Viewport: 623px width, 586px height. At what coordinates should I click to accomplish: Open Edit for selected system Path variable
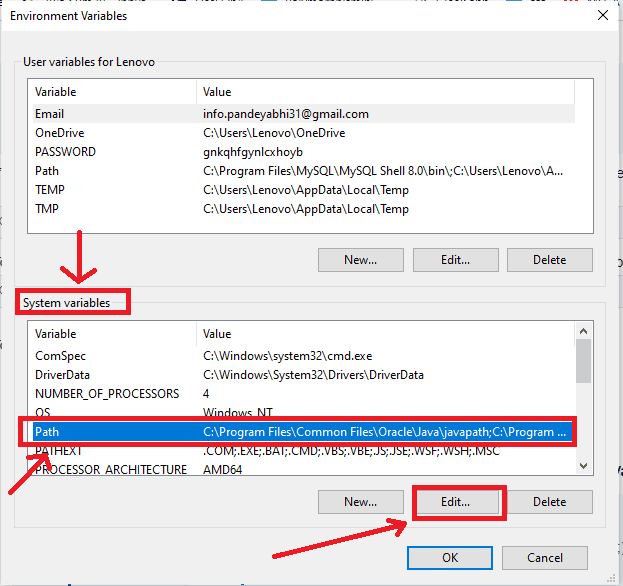(x=455, y=501)
